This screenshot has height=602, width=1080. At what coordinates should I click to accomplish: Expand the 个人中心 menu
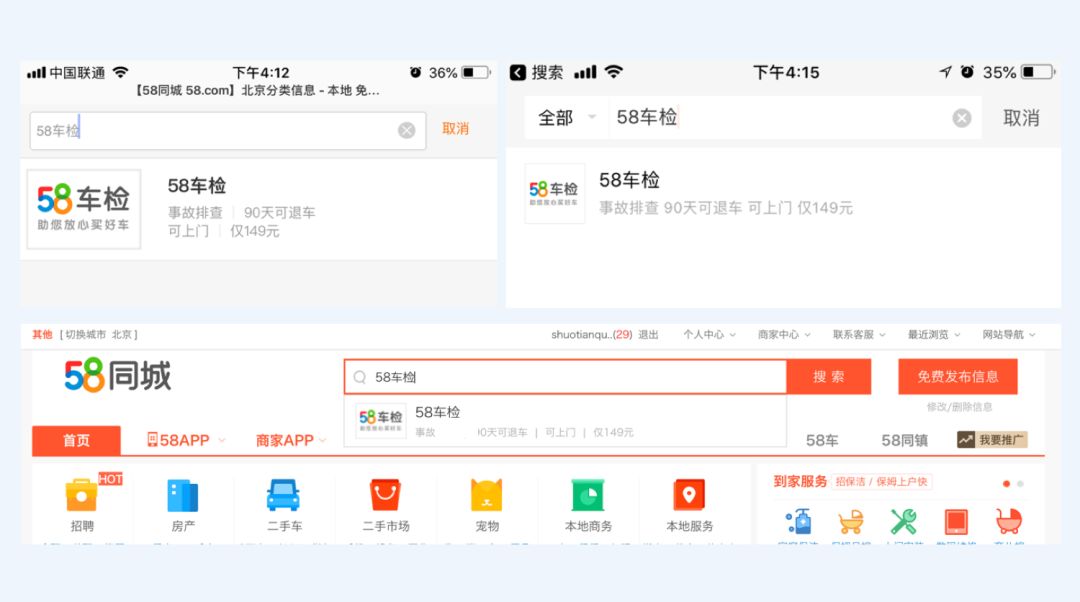click(x=709, y=335)
